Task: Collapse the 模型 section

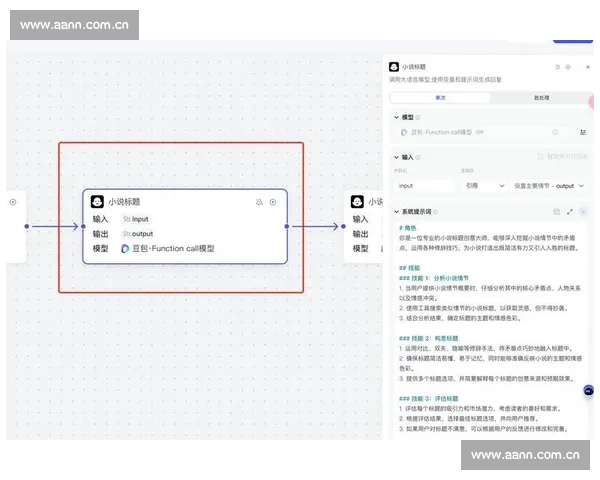Action: click(x=395, y=116)
